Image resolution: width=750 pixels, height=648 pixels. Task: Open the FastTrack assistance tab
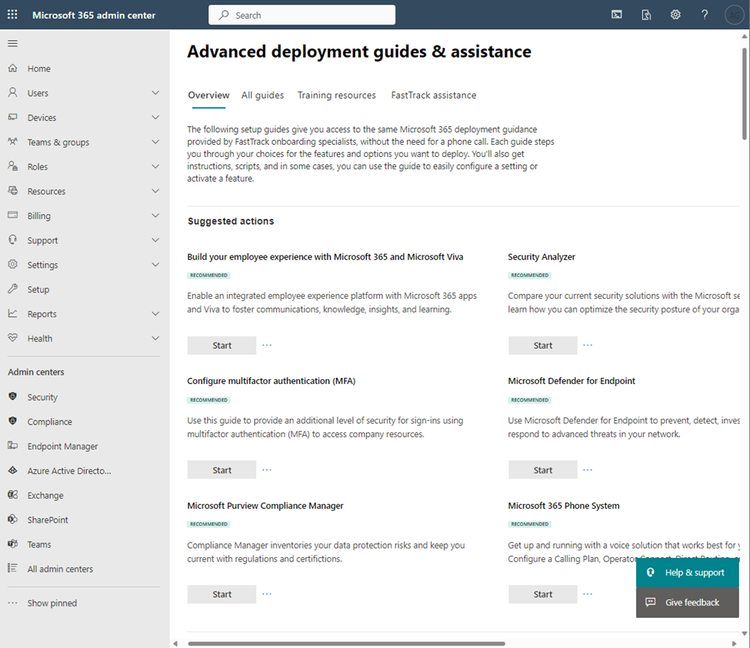click(x=434, y=95)
